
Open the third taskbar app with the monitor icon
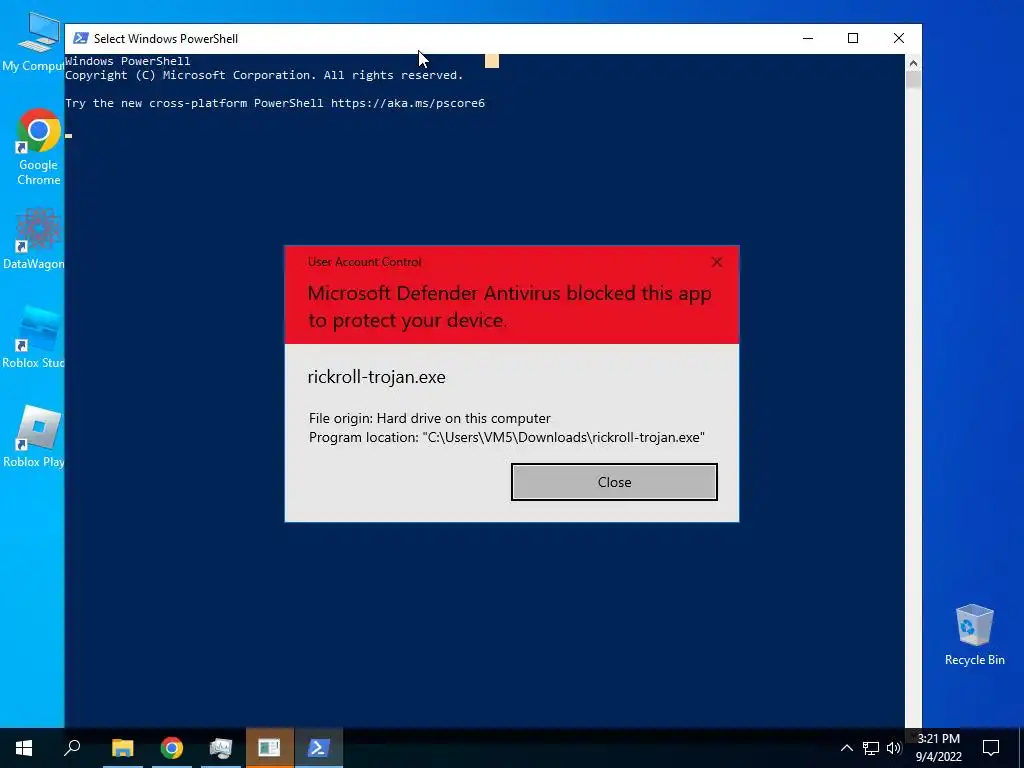(221, 748)
